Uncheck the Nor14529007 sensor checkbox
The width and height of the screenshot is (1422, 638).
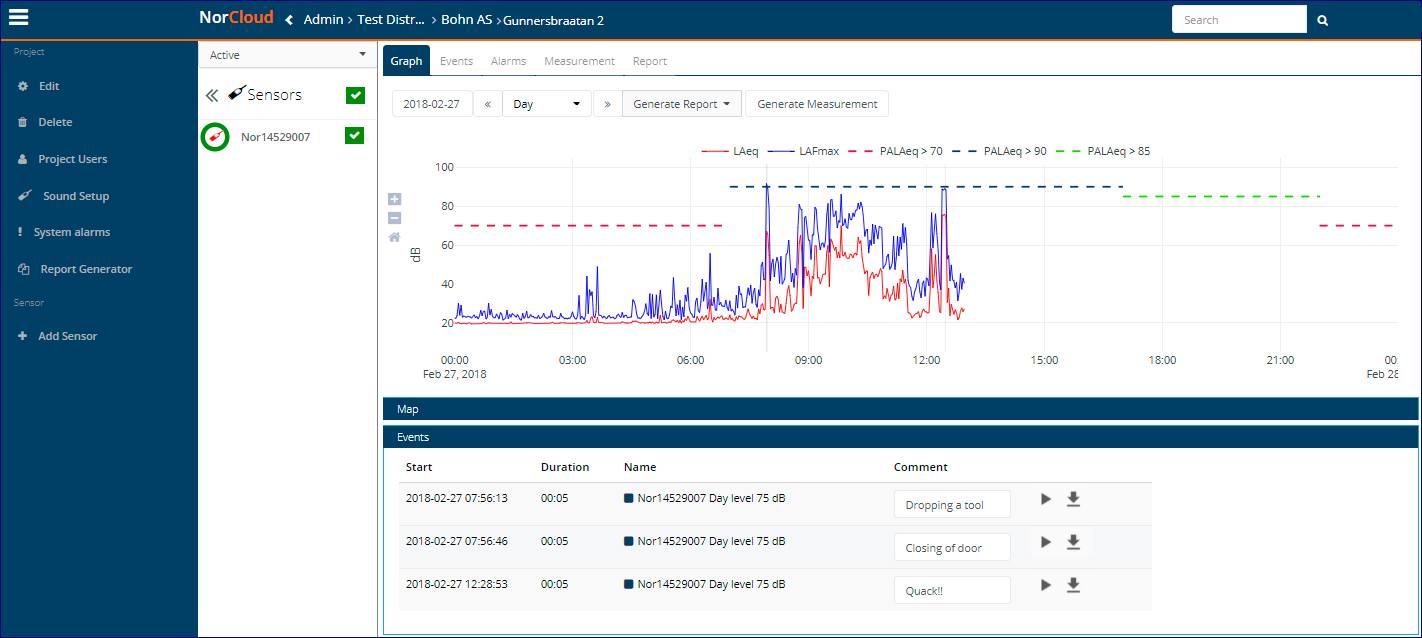click(x=354, y=136)
